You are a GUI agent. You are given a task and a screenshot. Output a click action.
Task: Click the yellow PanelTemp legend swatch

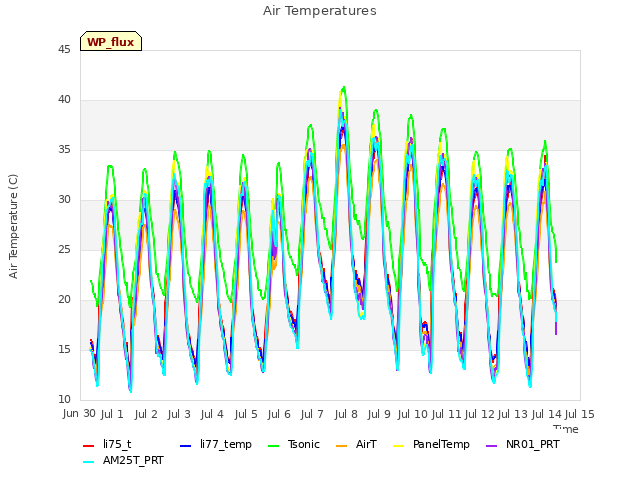(x=398, y=445)
